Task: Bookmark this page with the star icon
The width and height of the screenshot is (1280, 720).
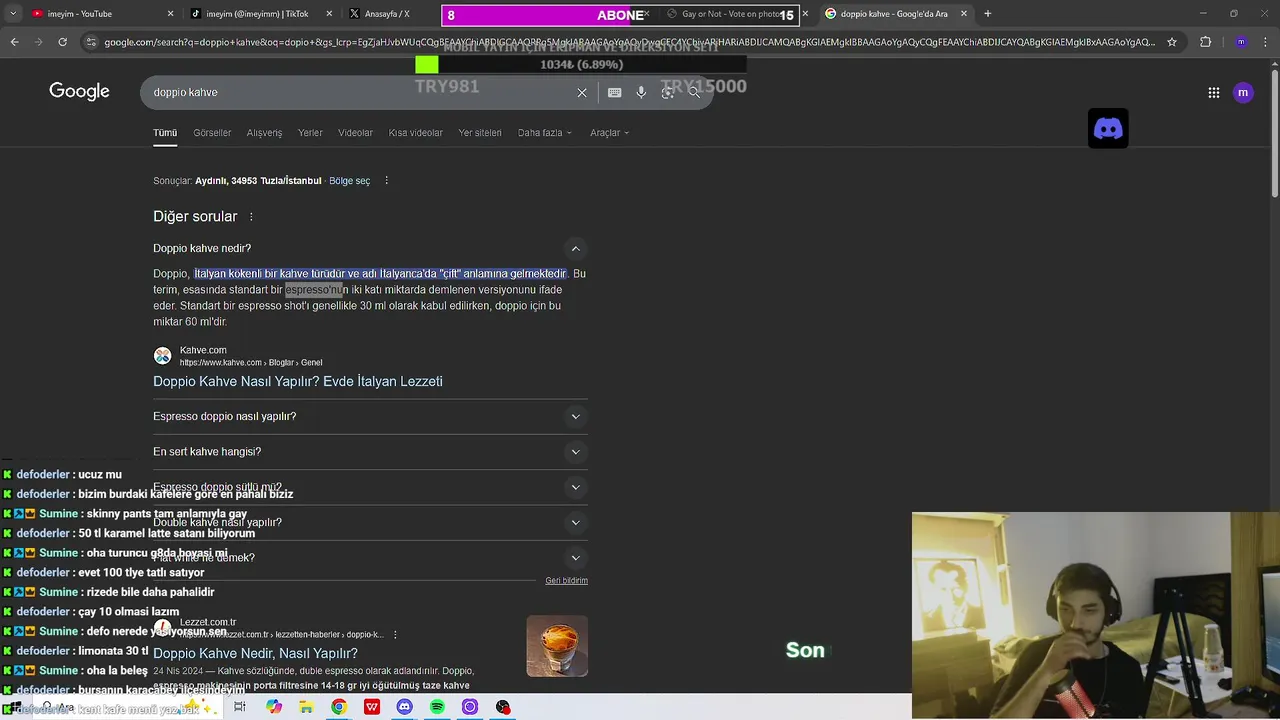Action: click(1172, 42)
